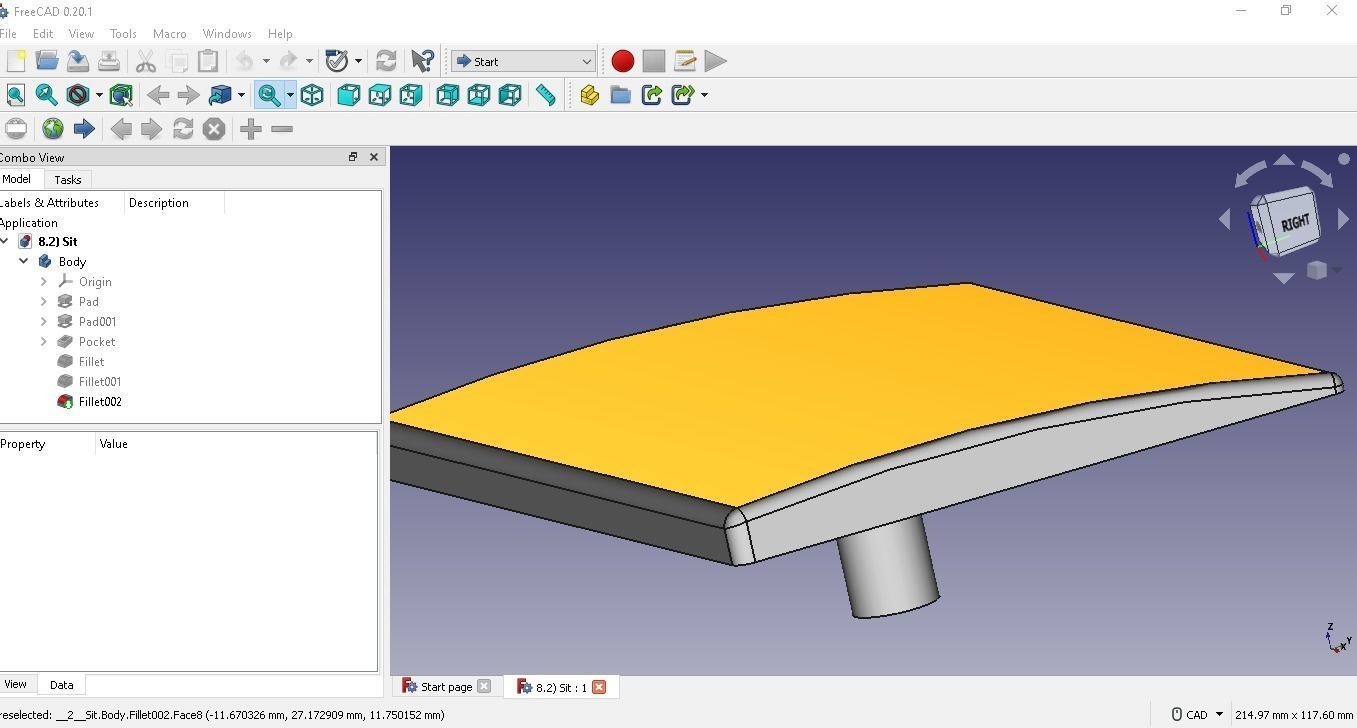Open the Edit menu
The height and width of the screenshot is (728, 1357).
[x=42, y=33]
